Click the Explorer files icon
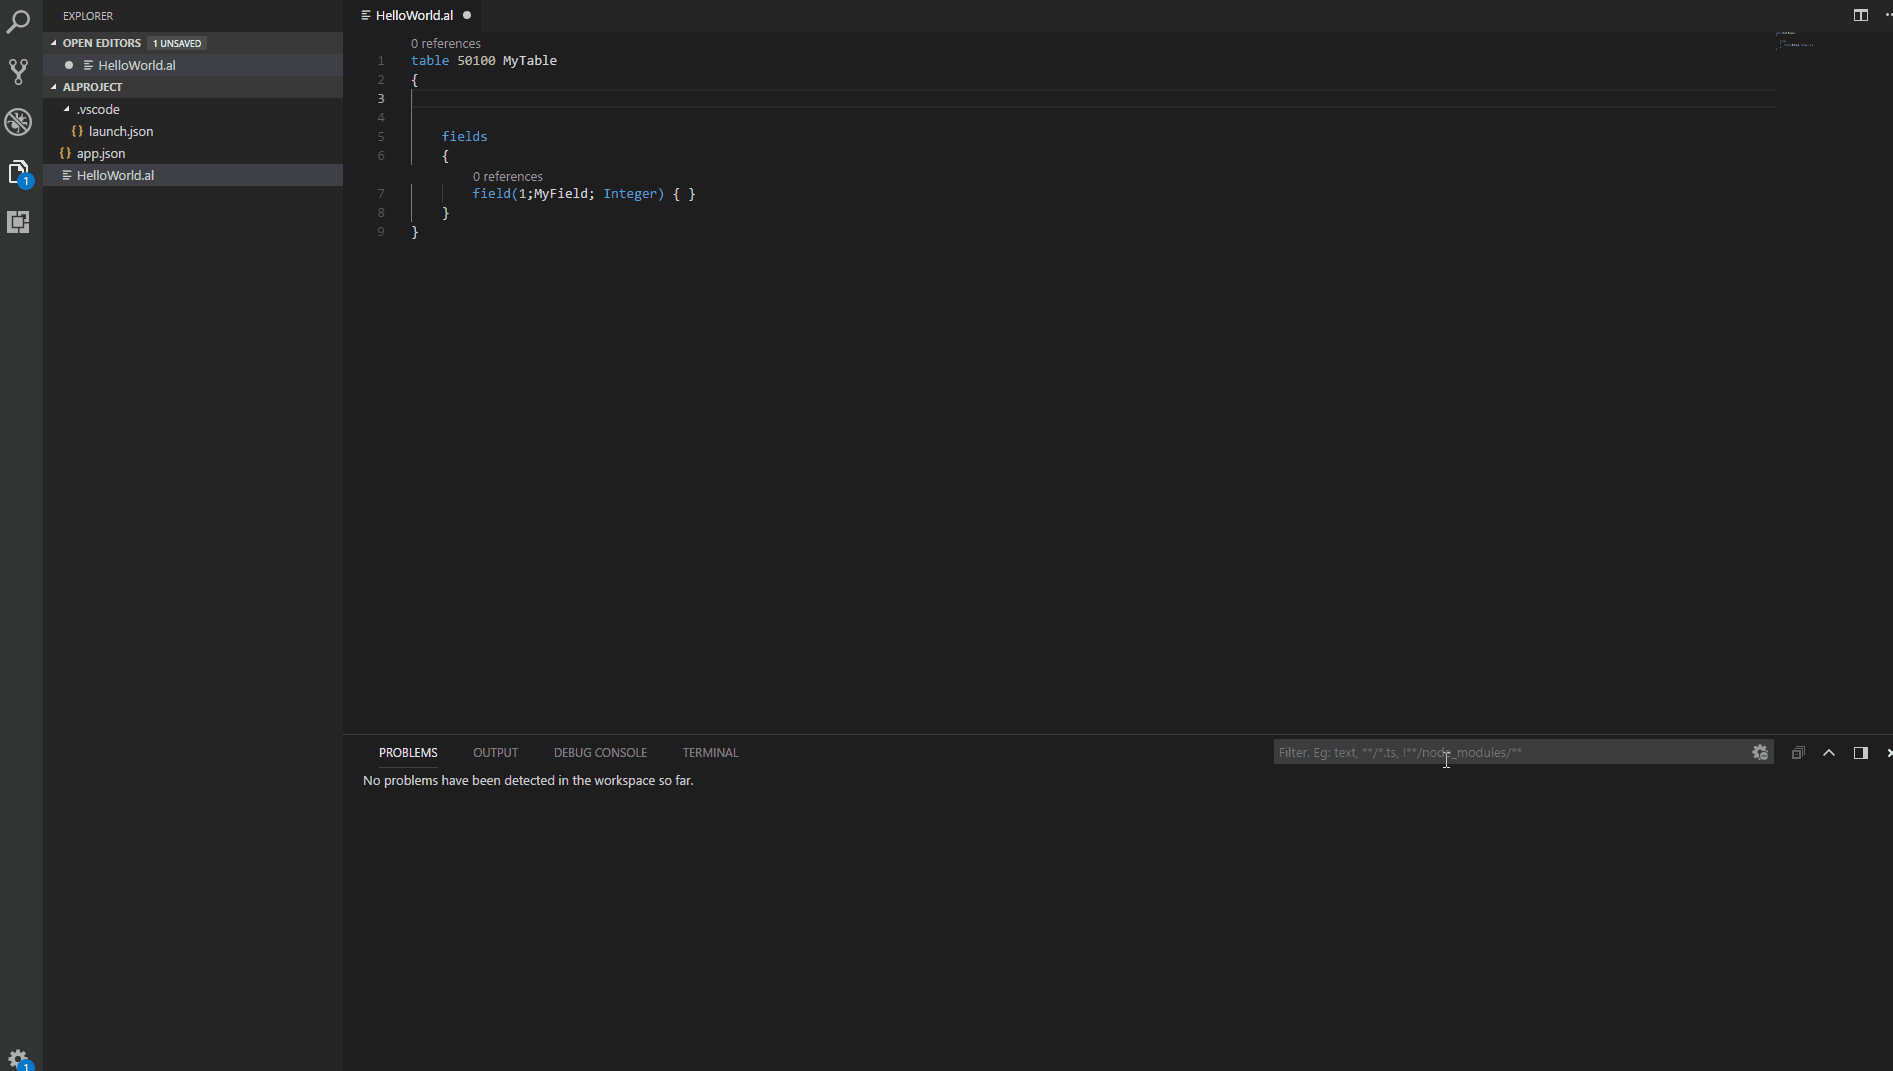Image resolution: width=1893 pixels, height=1071 pixels. [x=18, y=172]
